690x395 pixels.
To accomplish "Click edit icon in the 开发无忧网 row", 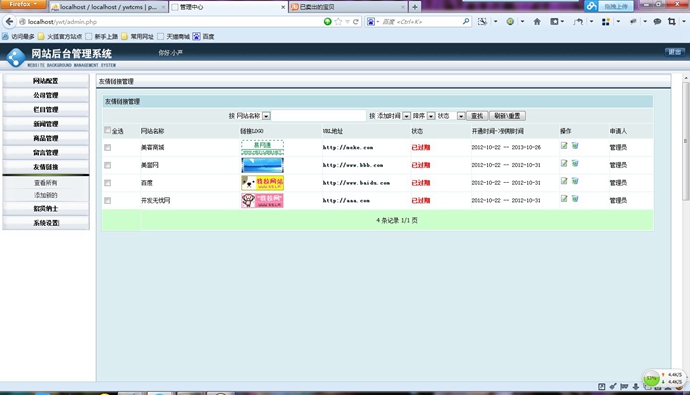I will pyautogui.click(x=564, y=199).
